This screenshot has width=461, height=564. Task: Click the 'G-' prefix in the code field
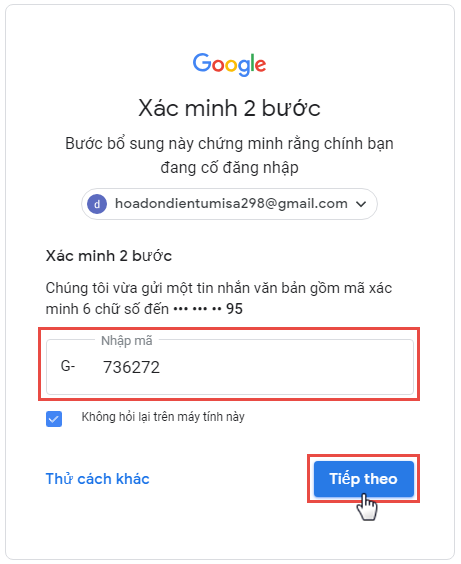coord(68,366)
